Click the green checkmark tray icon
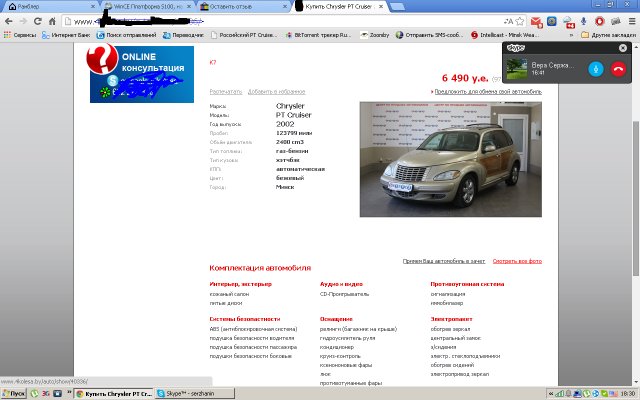This screenshot has height=400, width=640. click(x=604, y=394)
